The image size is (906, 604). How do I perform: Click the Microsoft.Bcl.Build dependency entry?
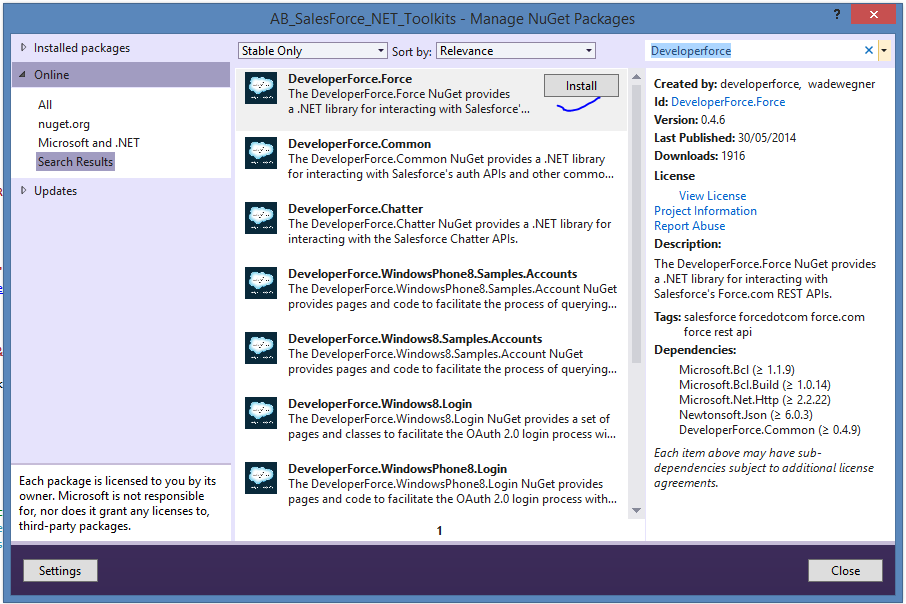pos(755,385)
